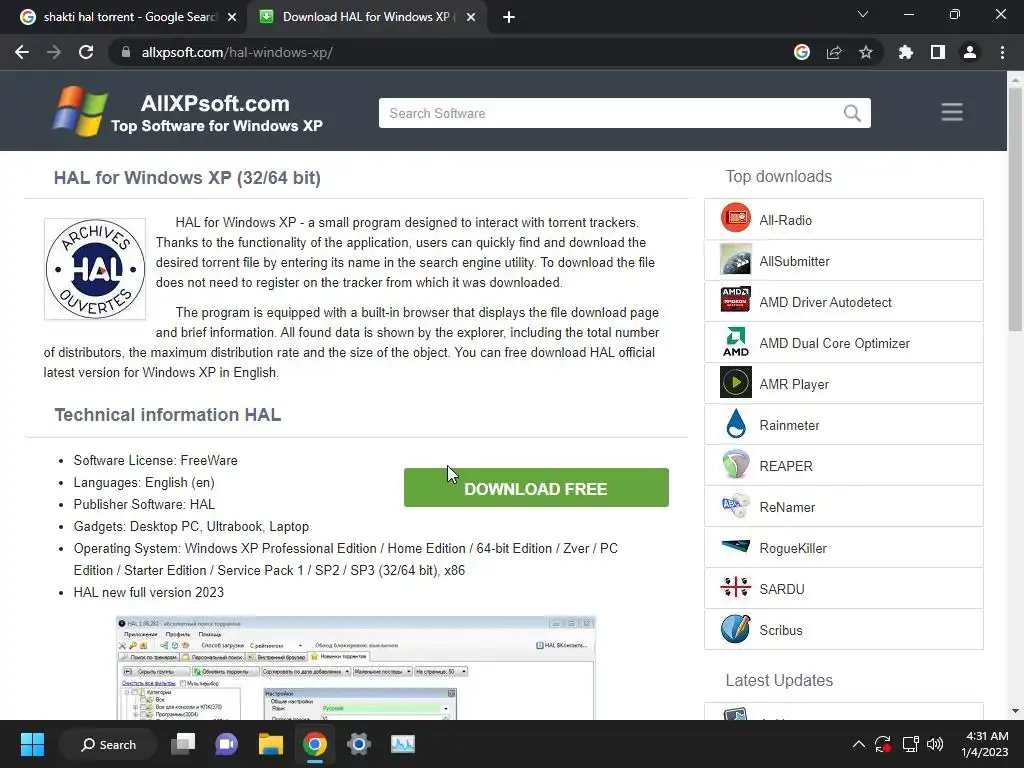This screenshot has width=1024, height=768.
Task: Open RogueKiller link
Action: [793, 549]
